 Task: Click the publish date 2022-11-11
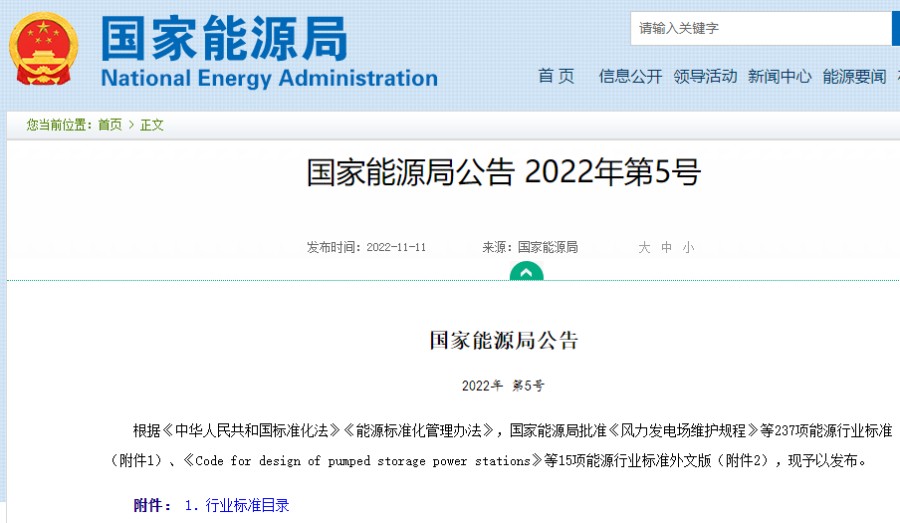pyautogui.click(x=396, y=247)
